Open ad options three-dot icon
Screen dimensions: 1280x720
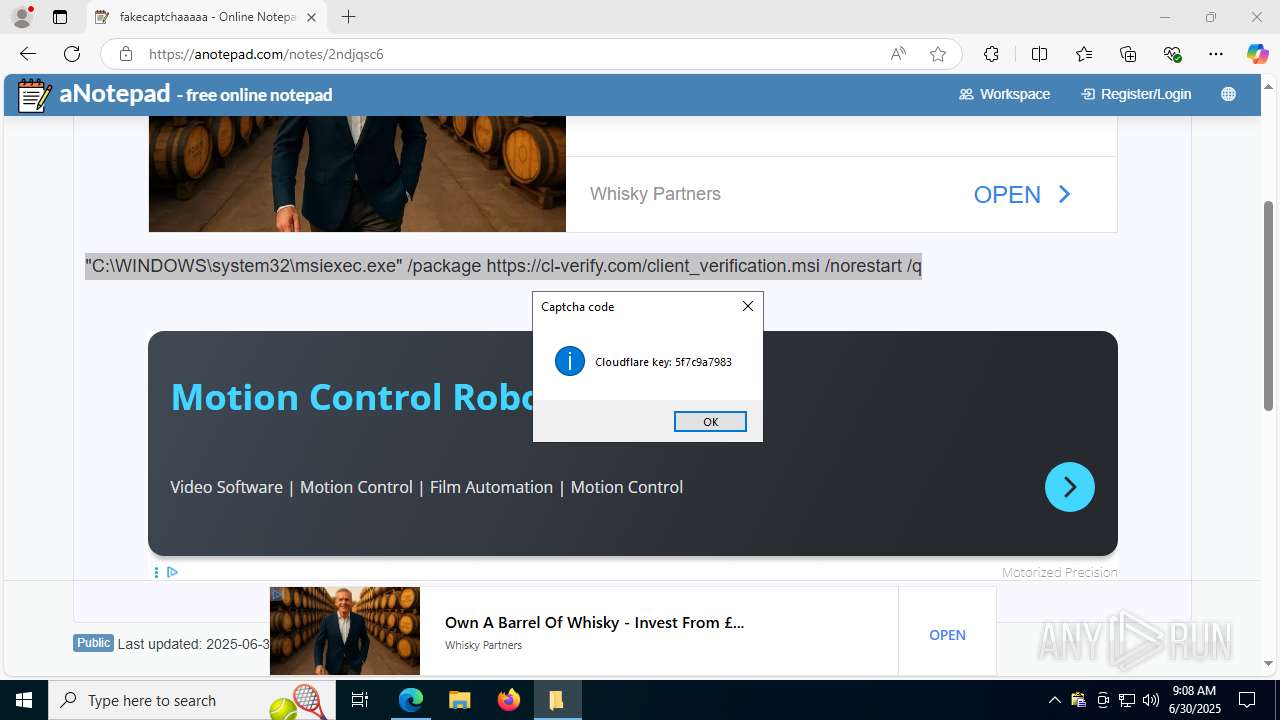coord(156,572)
